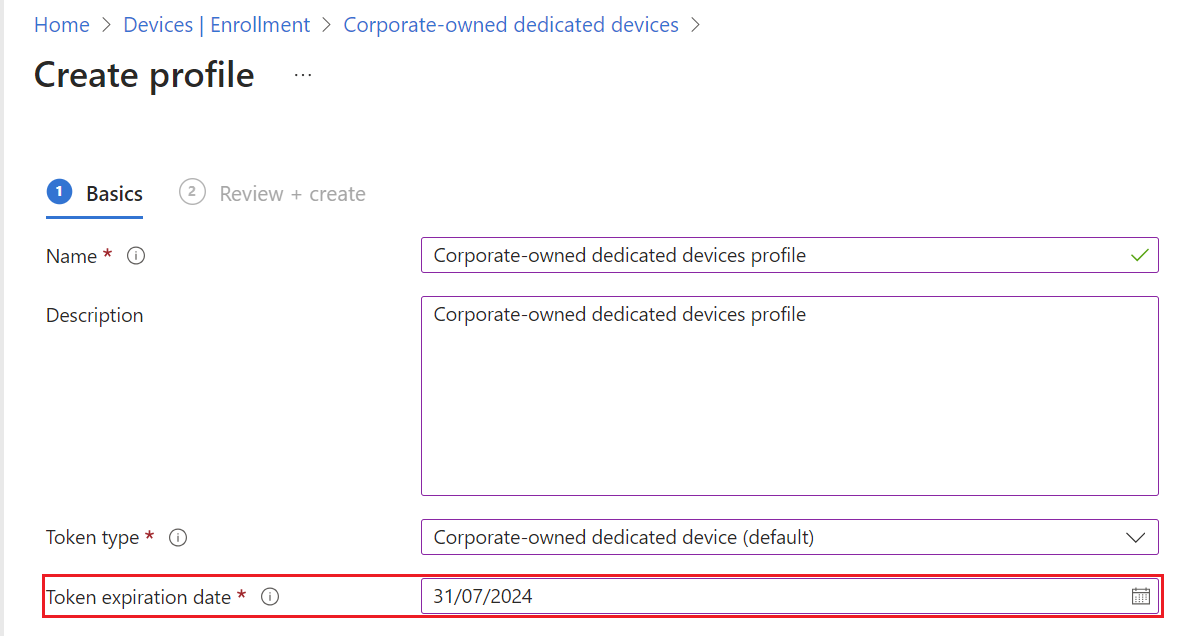Click the green checkmark in the Name field
Screen dimensions: 1185x636
pos(1139,255)
